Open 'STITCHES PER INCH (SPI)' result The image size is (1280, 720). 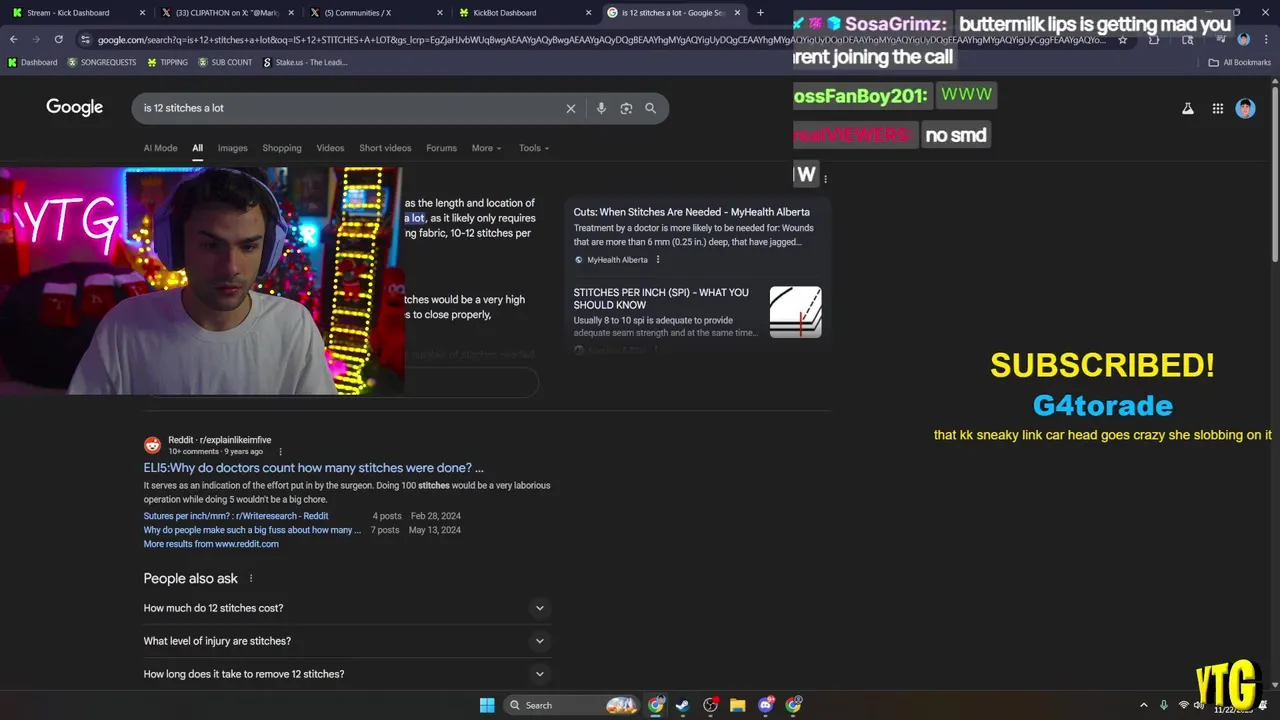(661, 299)
